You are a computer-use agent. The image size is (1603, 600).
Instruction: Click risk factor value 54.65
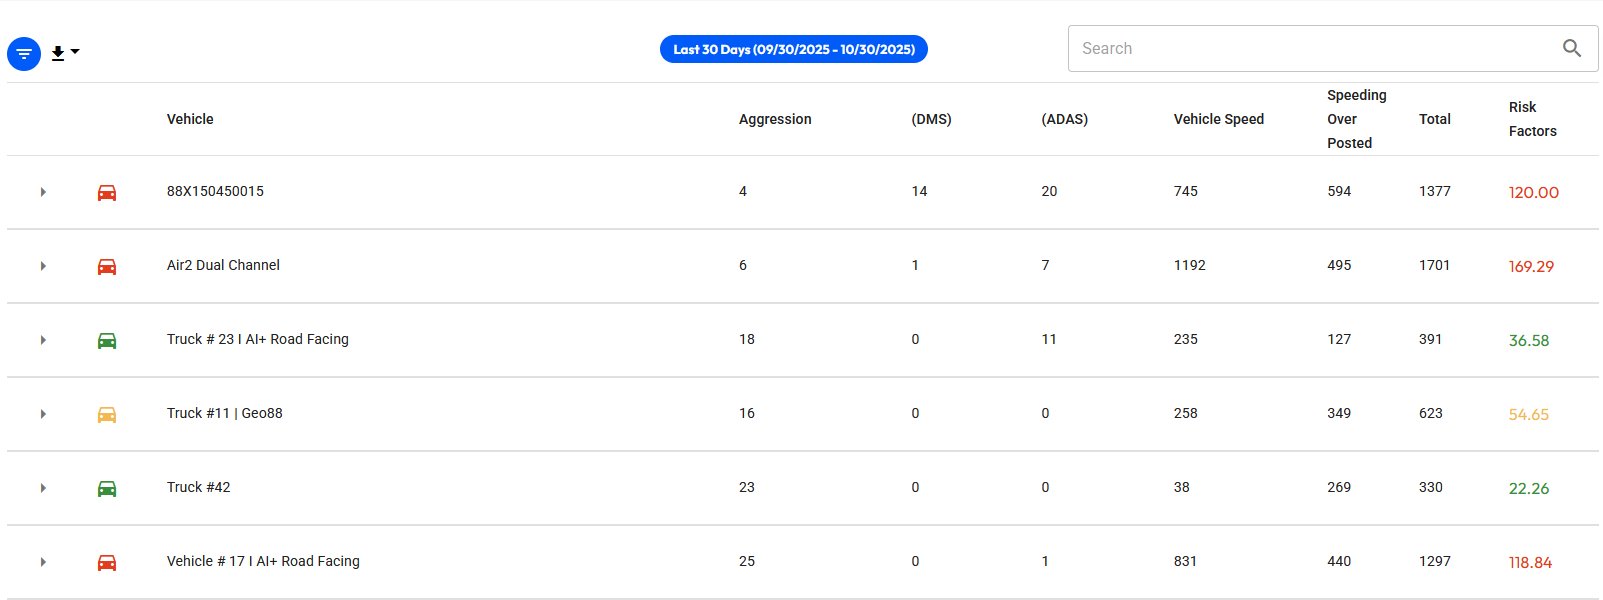pyautogui.click(x=1529, y=414)
